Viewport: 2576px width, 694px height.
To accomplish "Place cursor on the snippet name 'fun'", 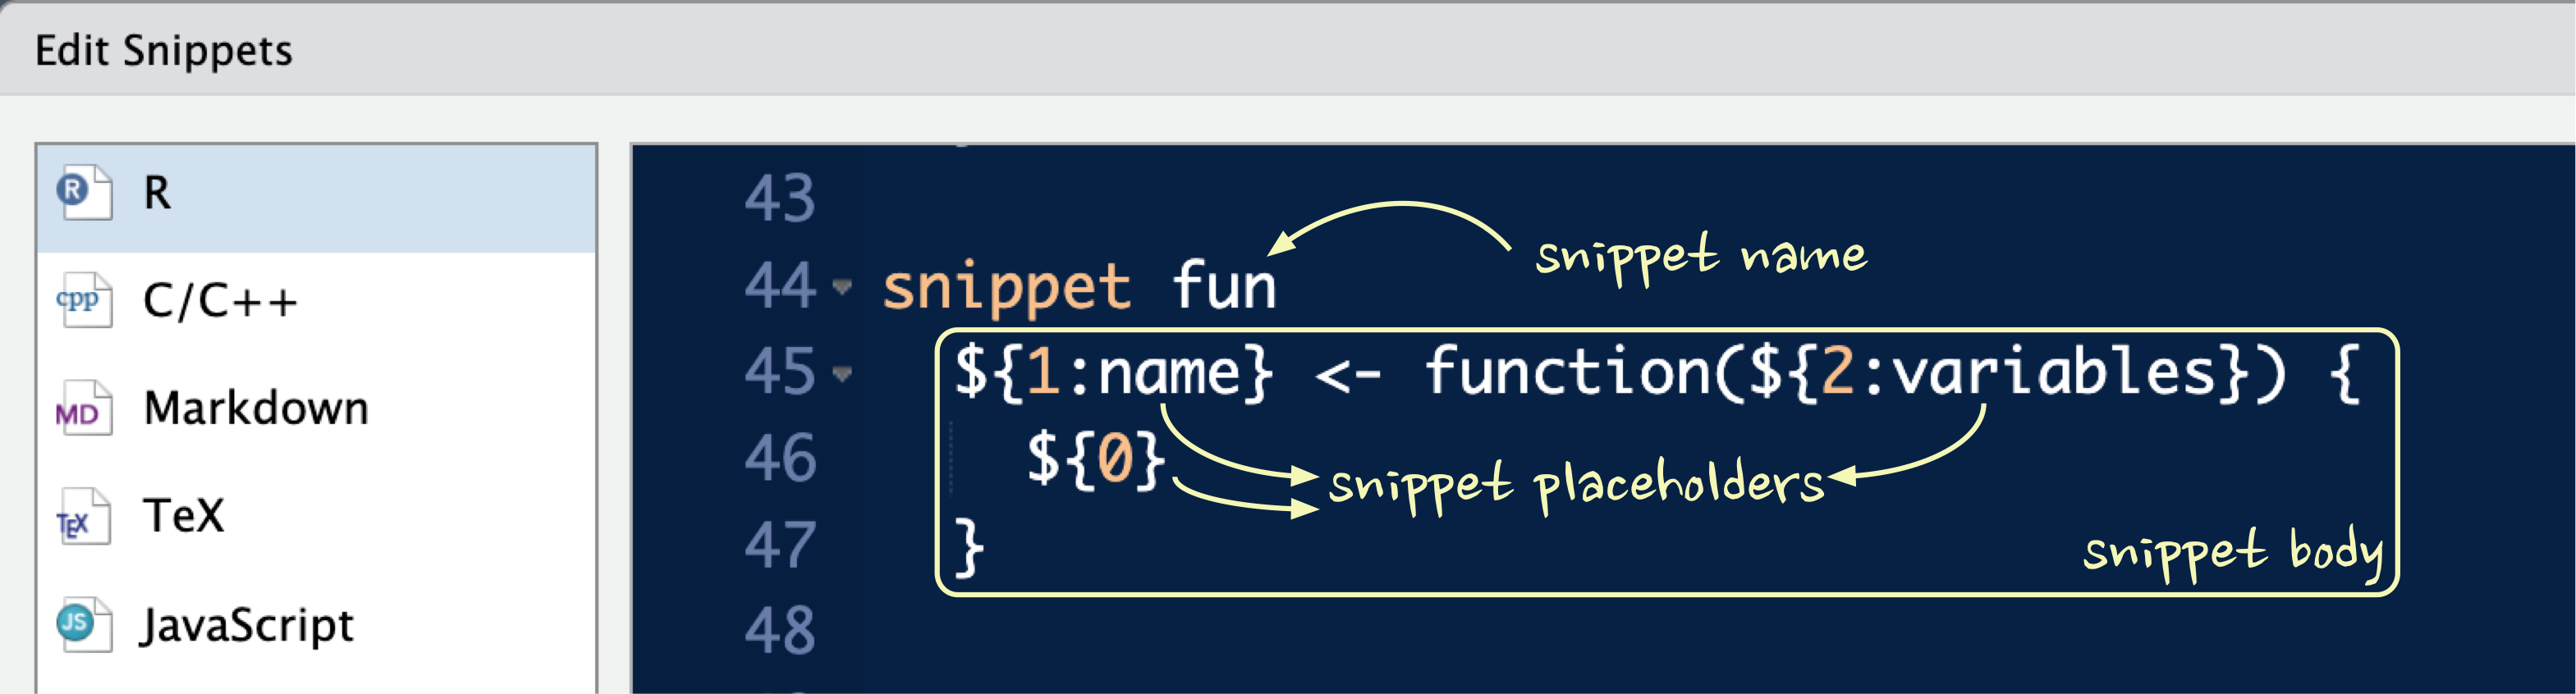I will pos(1224,286).
